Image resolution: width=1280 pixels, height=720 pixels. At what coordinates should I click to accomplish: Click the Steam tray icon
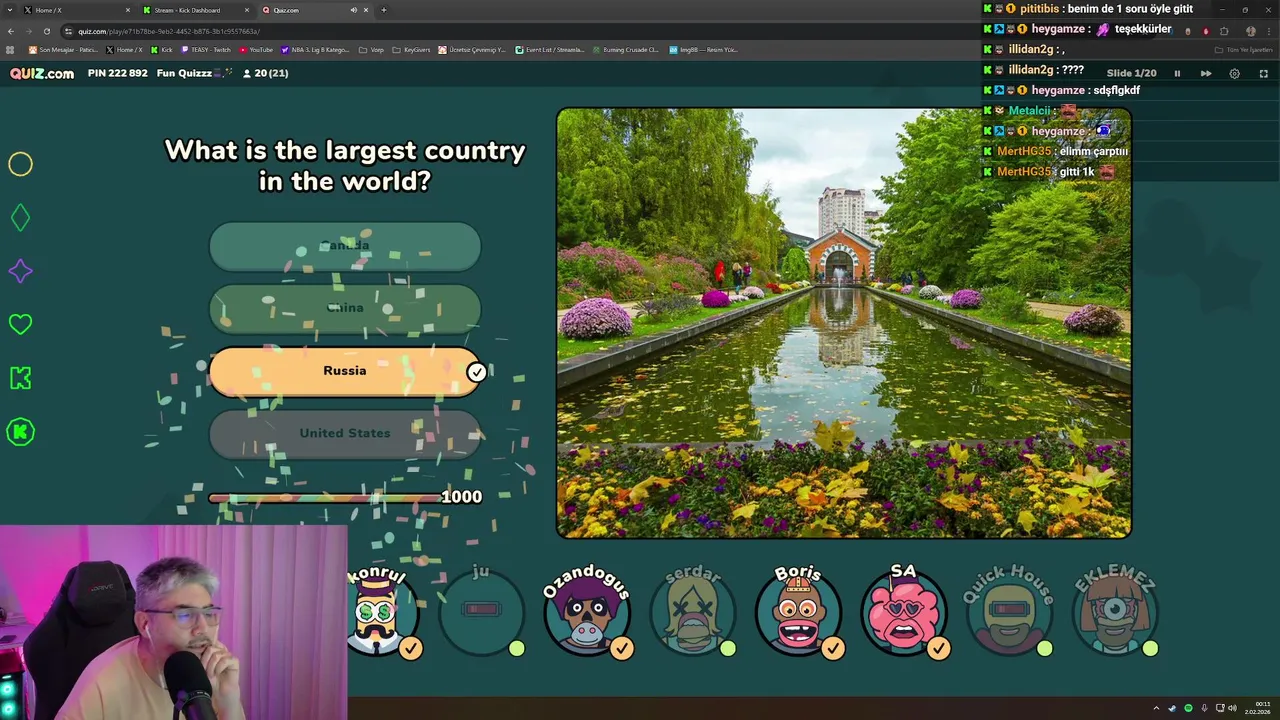pos(1173,708)
